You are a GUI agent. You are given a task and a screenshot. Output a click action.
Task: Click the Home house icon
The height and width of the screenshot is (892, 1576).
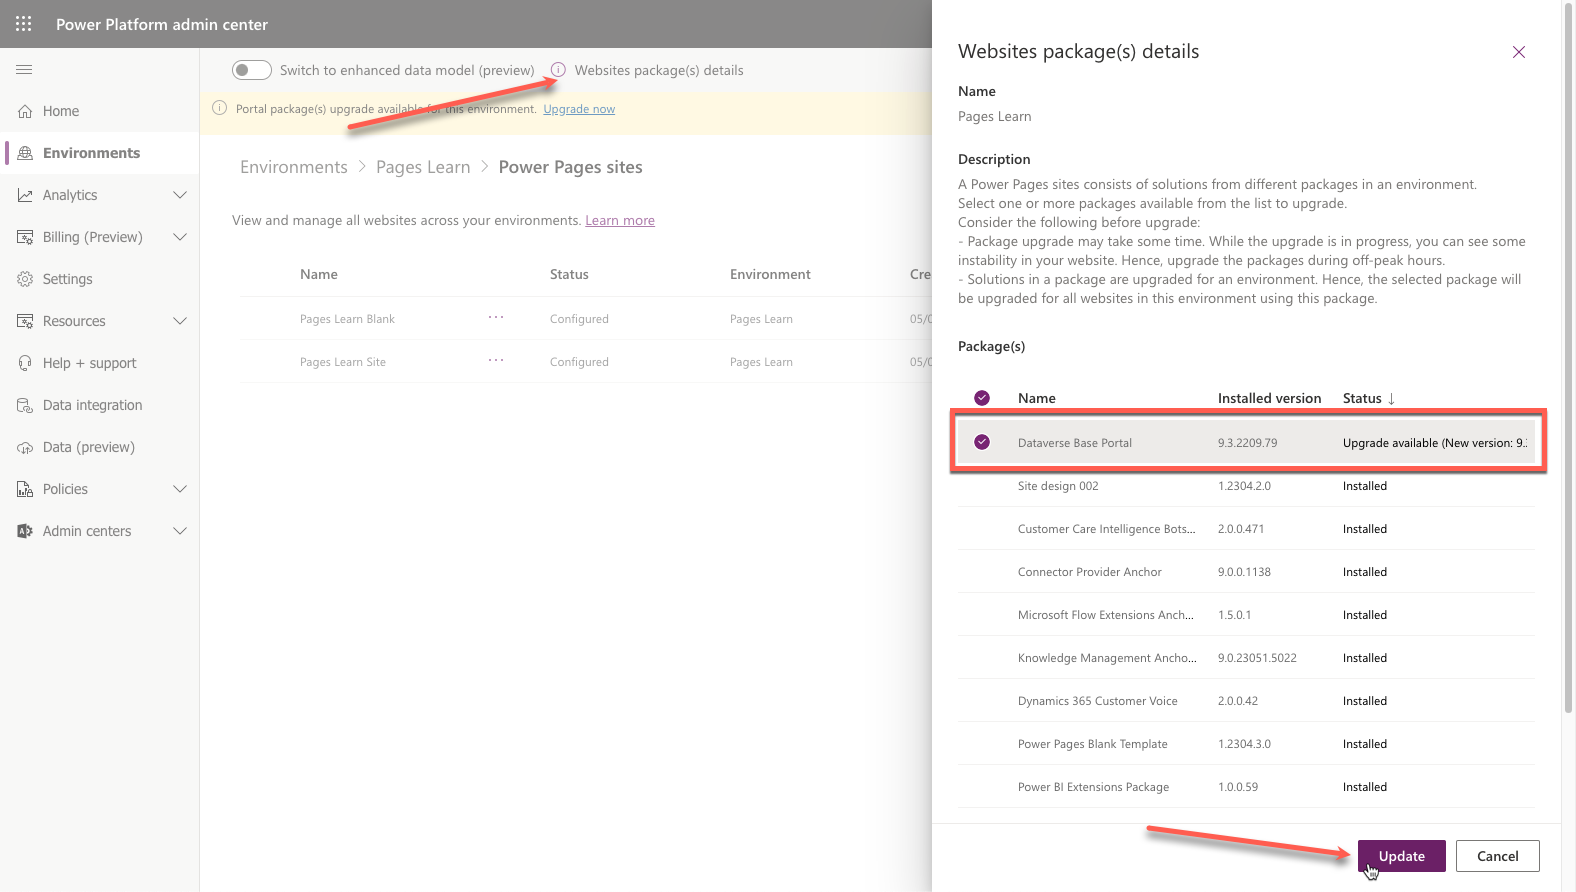tap(25, 111)
